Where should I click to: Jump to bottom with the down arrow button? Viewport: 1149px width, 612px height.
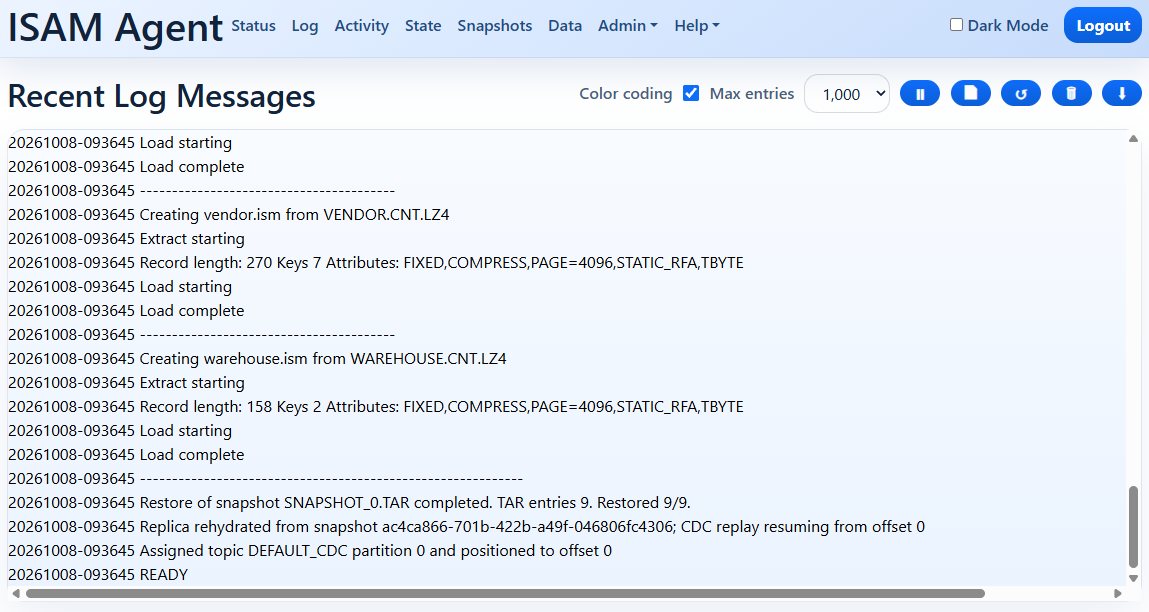pos(1122,94)
